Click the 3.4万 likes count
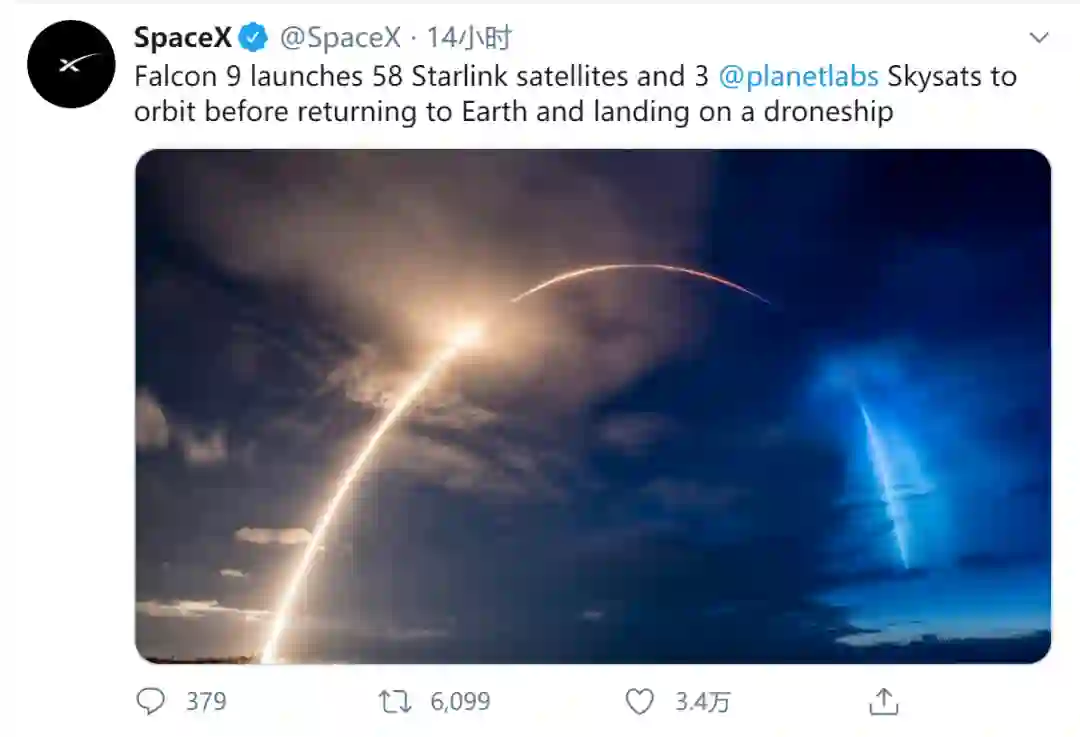The width and height of the screenshot is (1080, 737). (x=702, y=702)
